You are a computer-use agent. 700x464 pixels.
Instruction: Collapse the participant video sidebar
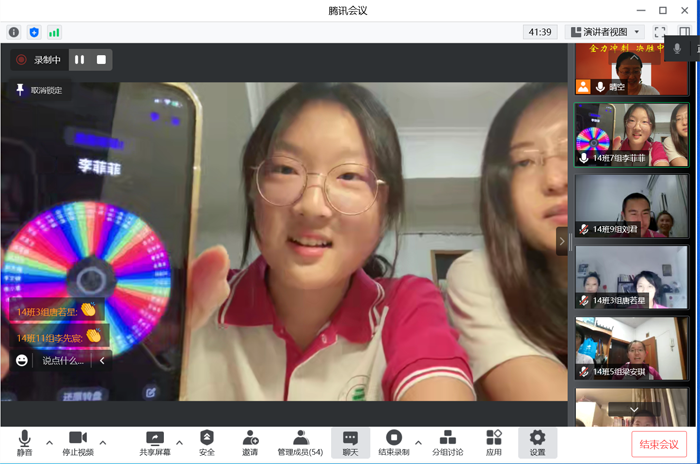click(562, 241)
